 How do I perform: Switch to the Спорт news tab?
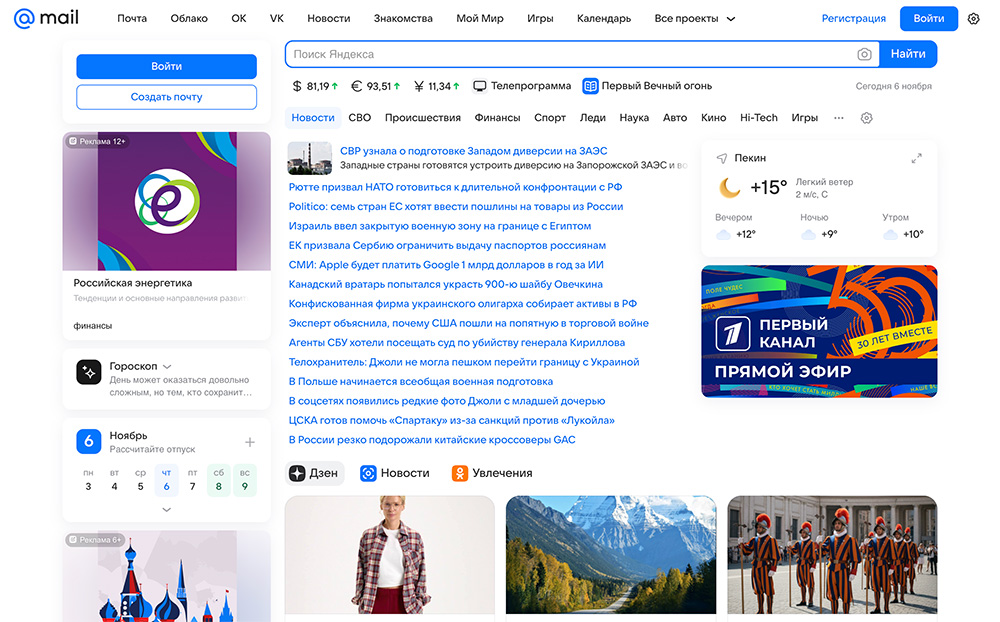click(550, 118)
